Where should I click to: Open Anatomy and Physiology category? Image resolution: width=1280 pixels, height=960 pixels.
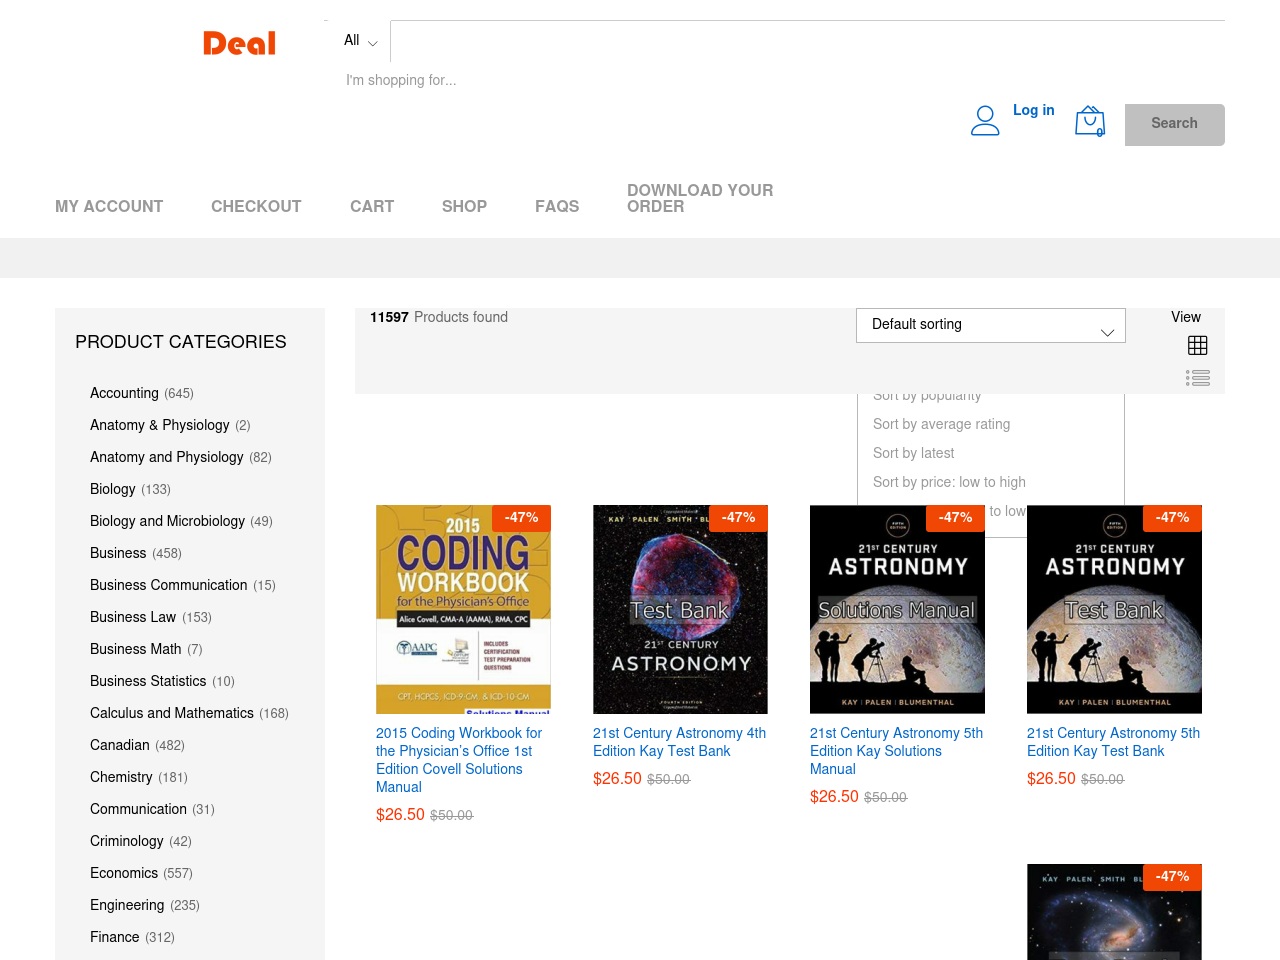coord(167,457)
